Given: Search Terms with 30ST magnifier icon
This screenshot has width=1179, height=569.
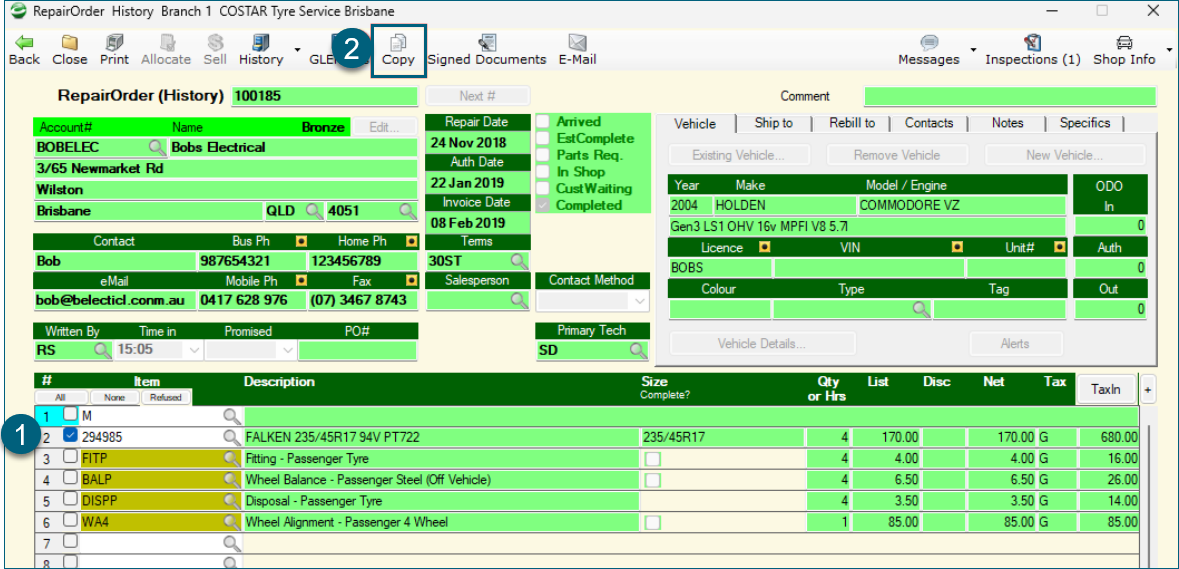Looking at the screenshot, I should 520,261.
